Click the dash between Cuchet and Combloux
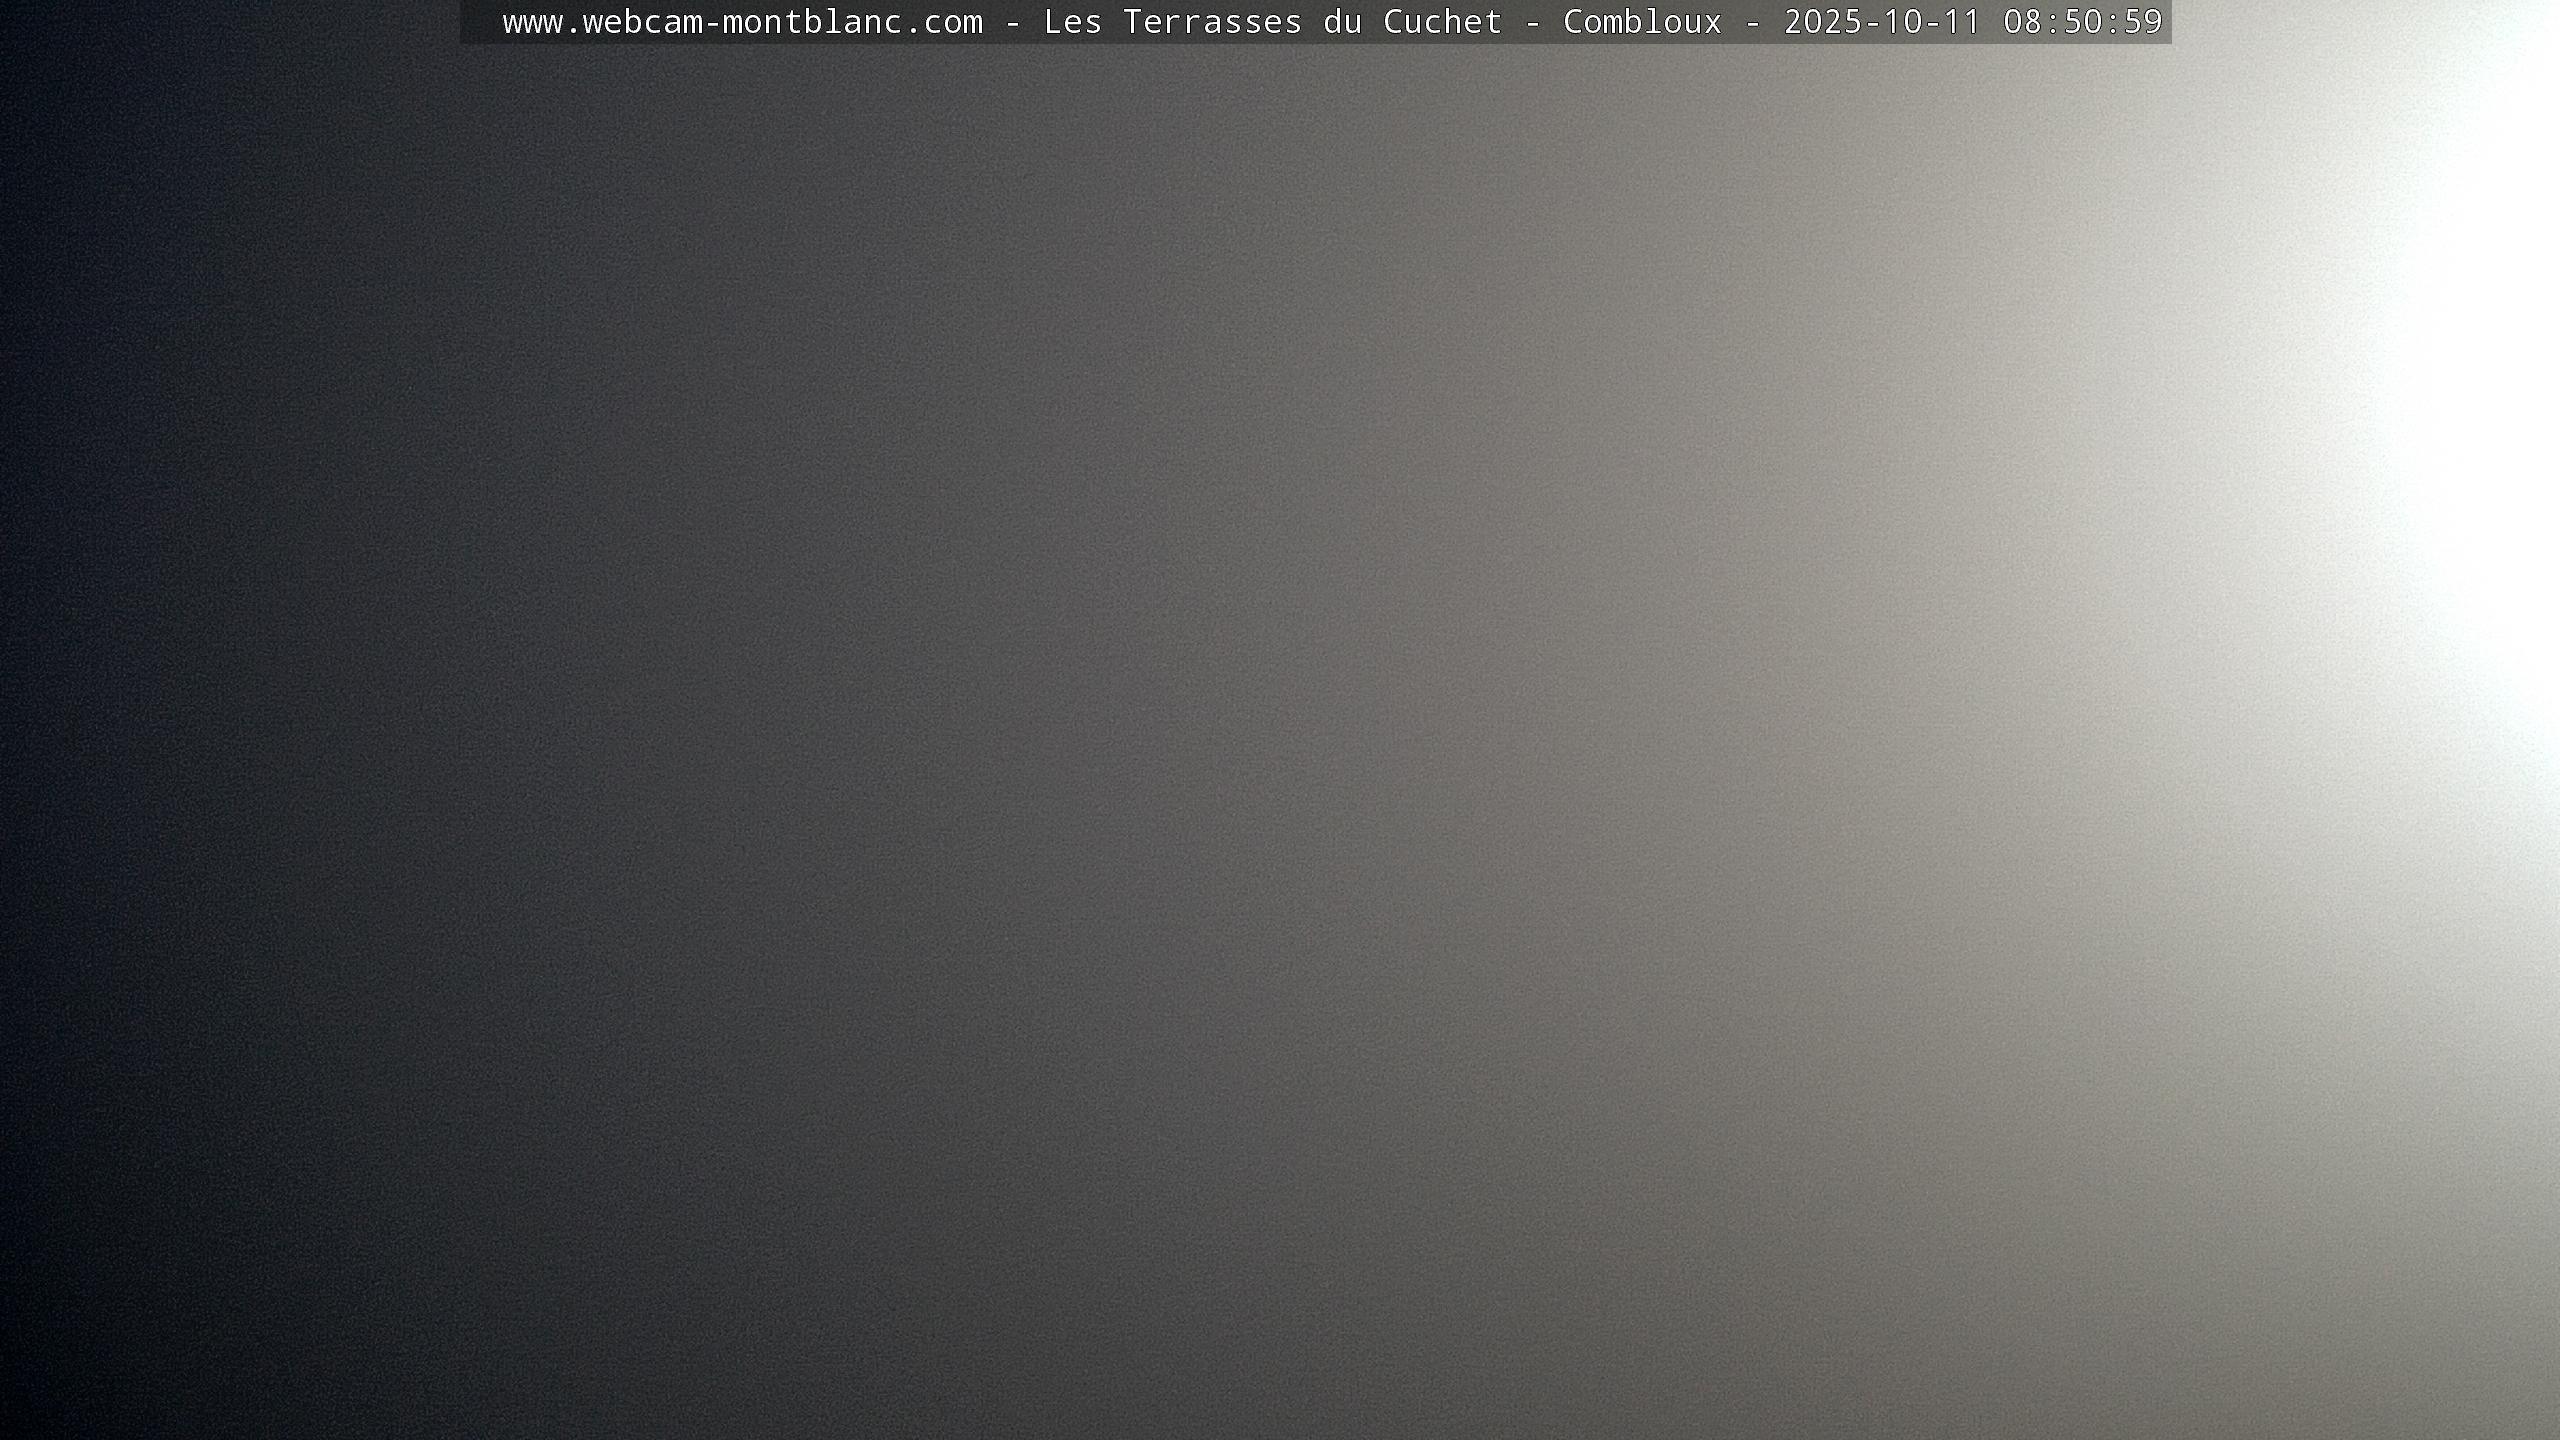The width and height of the screenshot is (2560, 1440). pyautogui.click(x=1532, y=22)
